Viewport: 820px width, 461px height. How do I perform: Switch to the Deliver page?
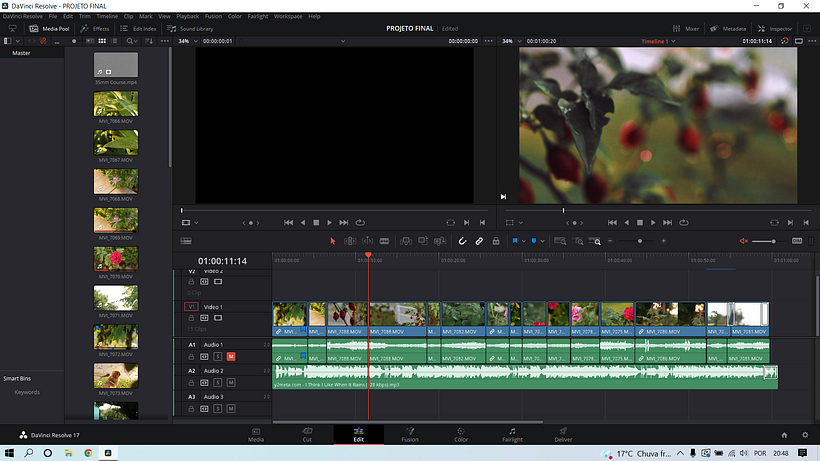click(x=563, y=435)
